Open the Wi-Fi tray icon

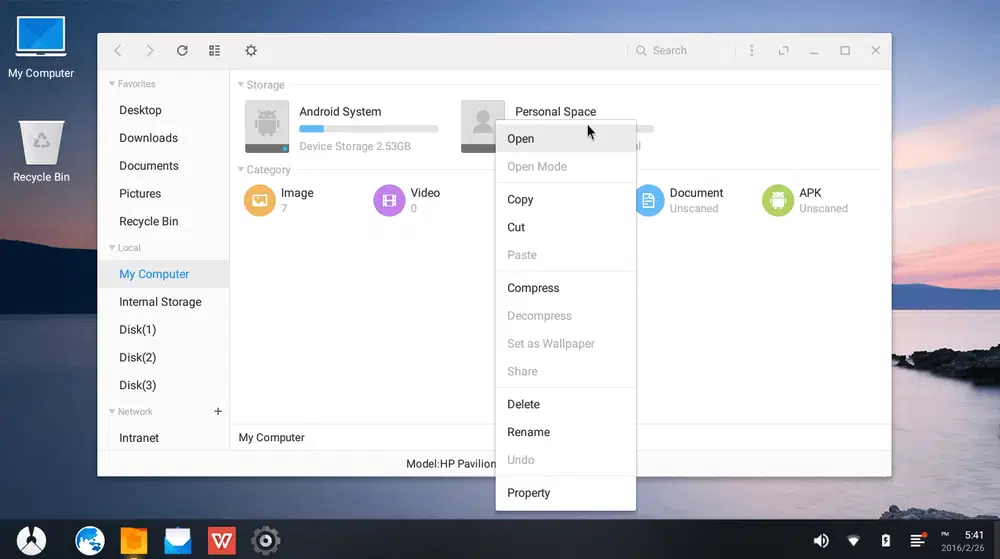coord(853,541)
